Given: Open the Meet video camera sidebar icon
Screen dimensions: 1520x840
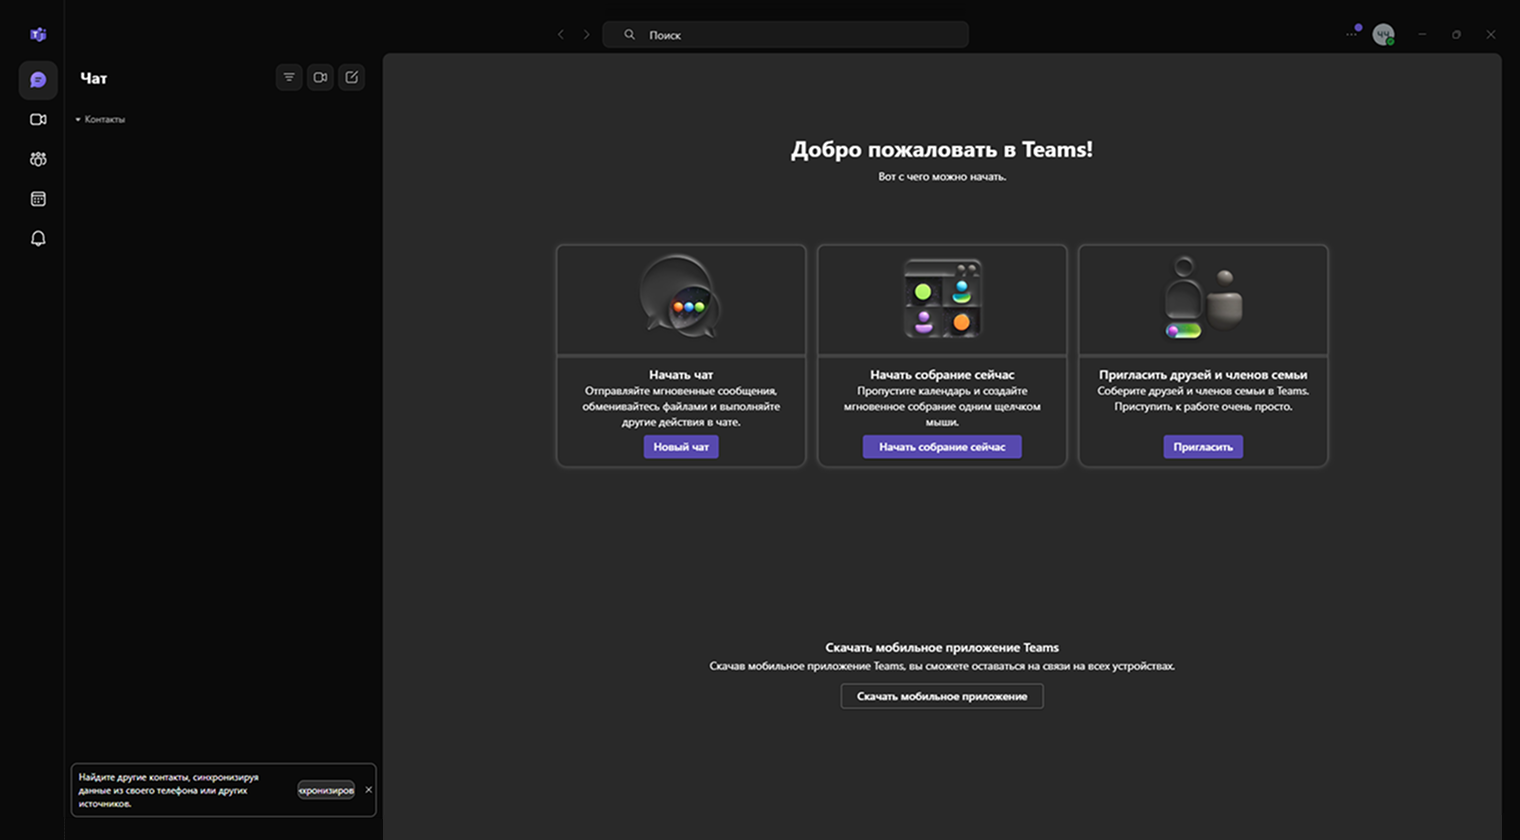Looking at the screenshot, I should [x=38, y=120].
